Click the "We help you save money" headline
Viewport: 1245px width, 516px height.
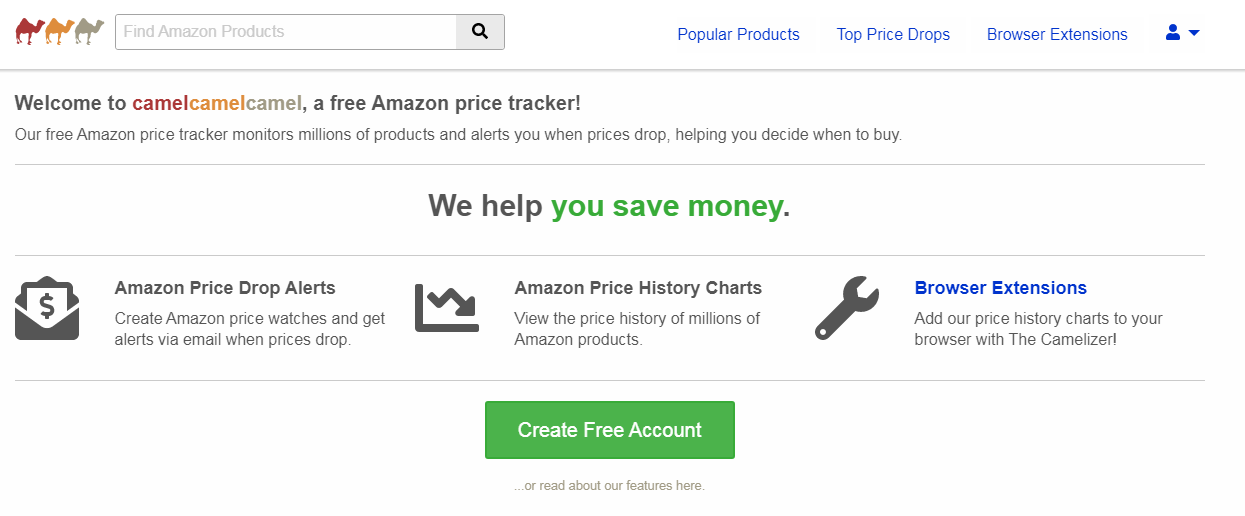click(609, 206)
